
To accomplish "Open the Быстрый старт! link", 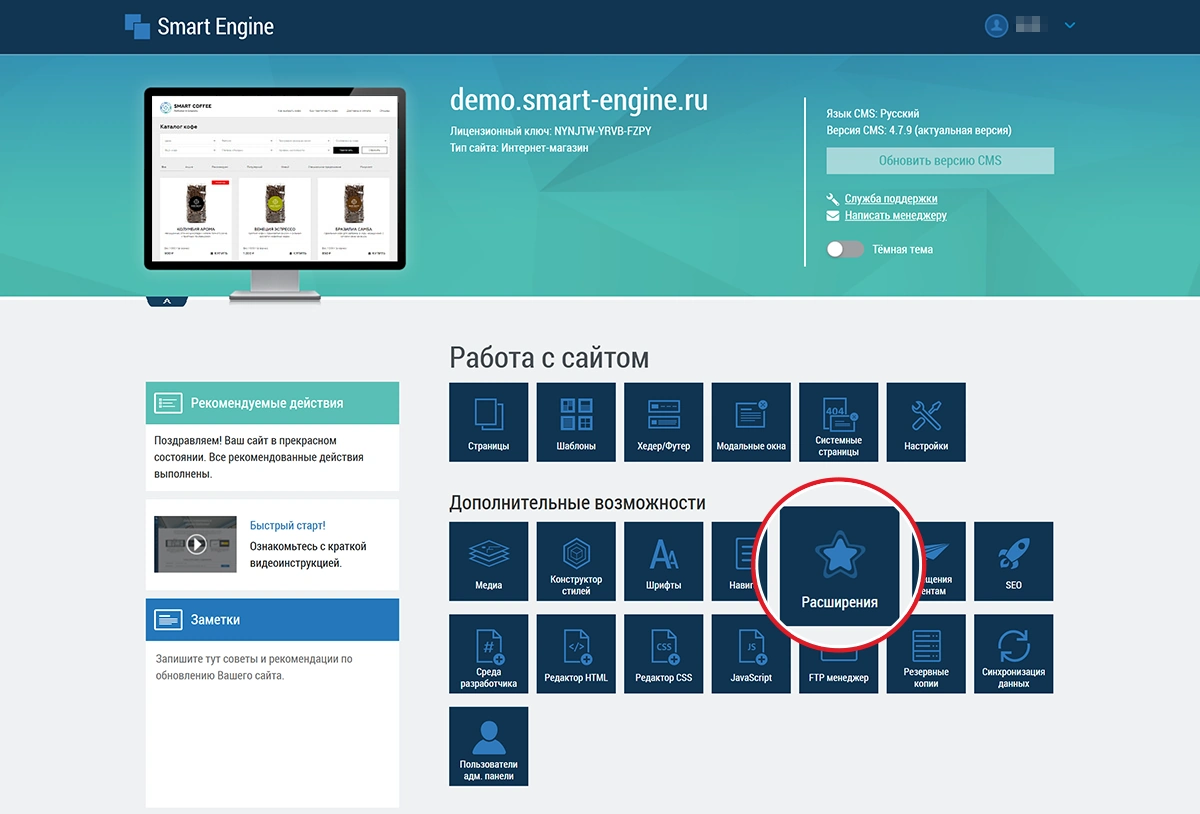I will tap(287, 526).
